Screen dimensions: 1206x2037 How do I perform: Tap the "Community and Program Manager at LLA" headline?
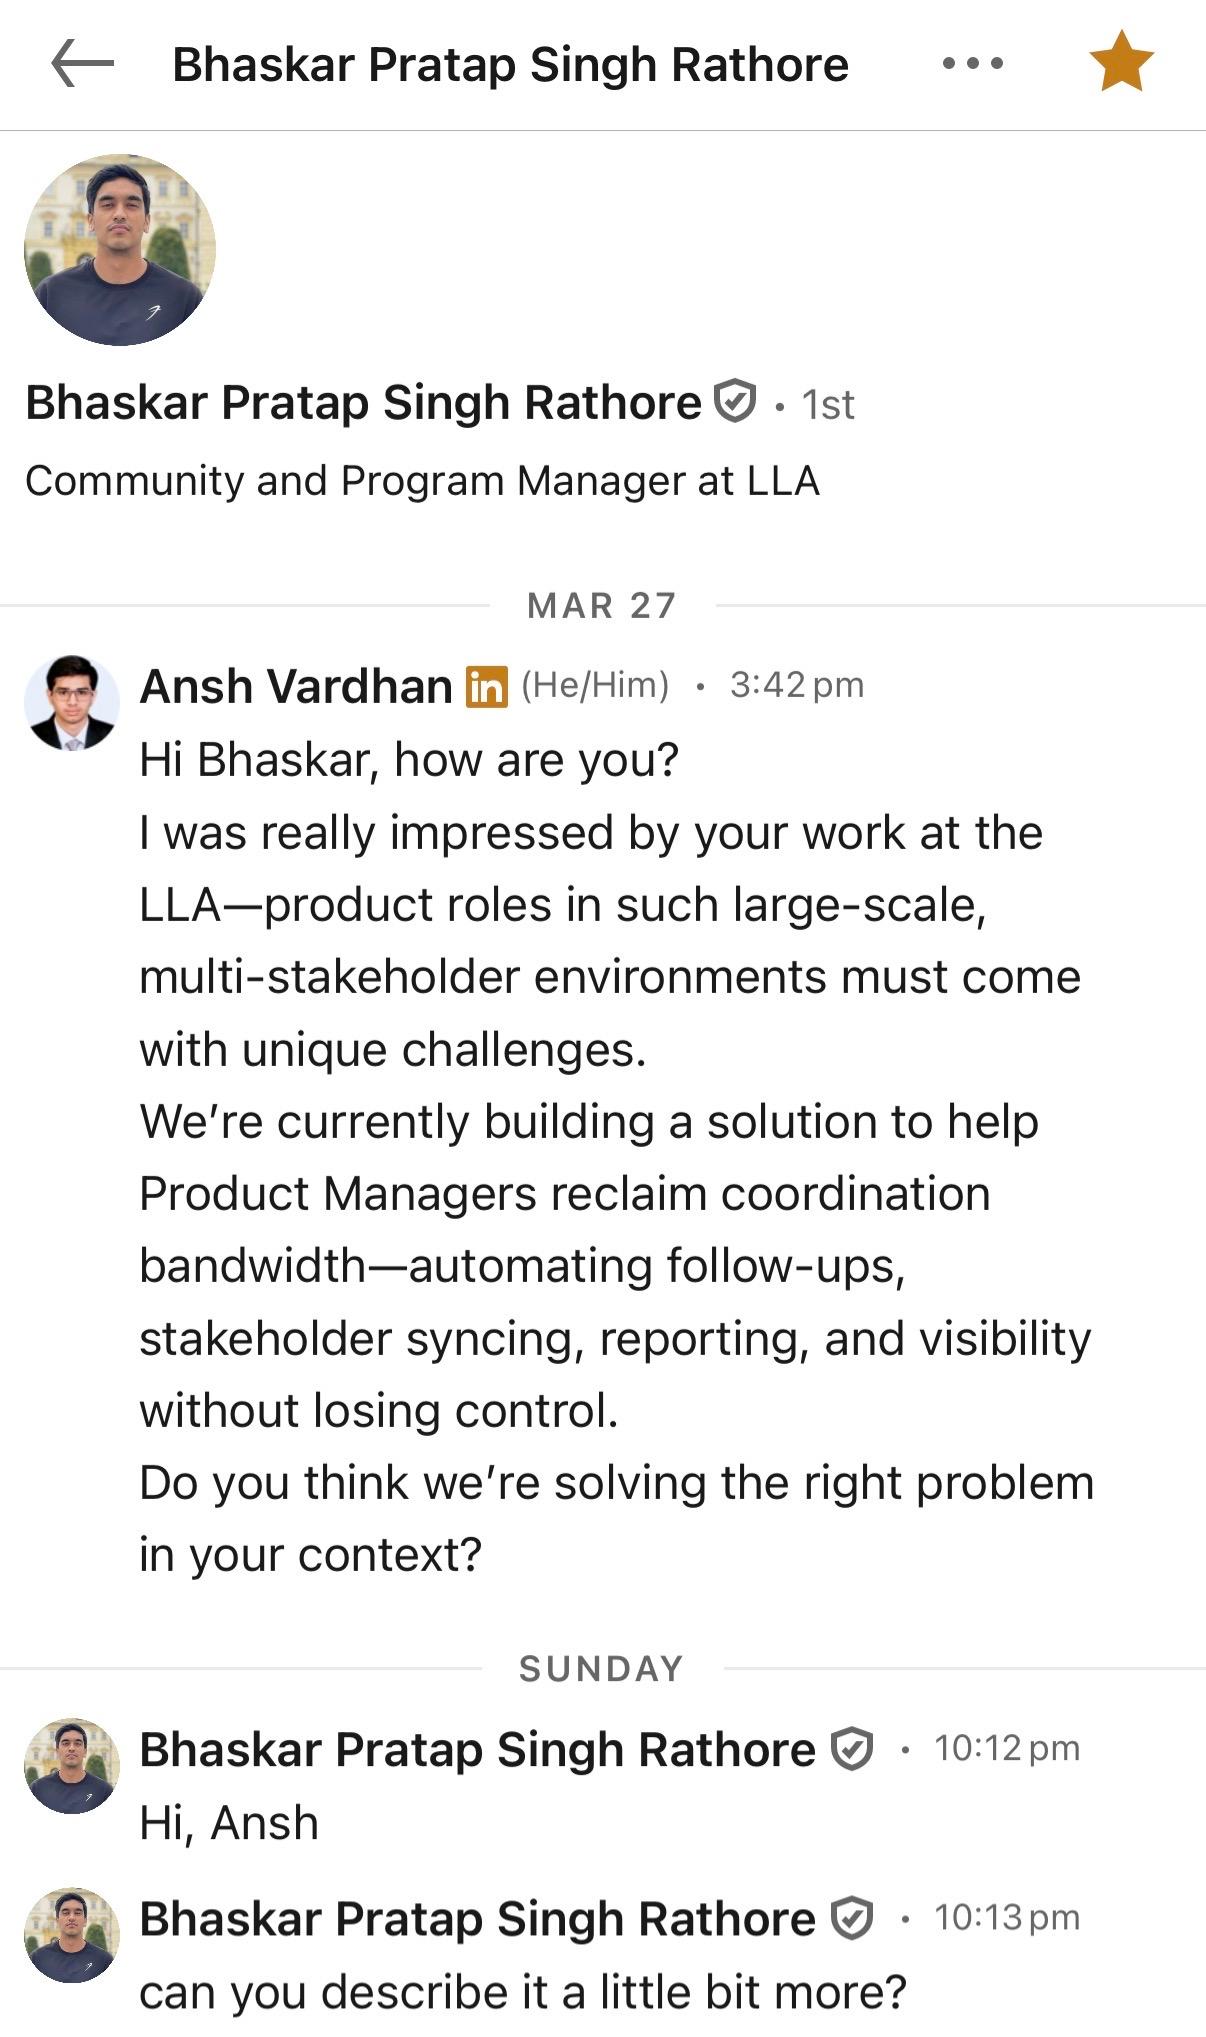422,481
